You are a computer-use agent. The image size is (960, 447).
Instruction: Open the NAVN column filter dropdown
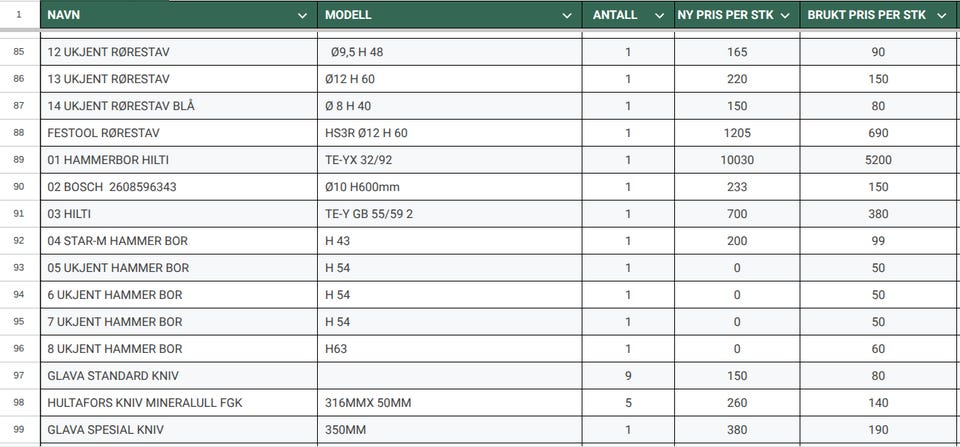pyautogui.click(x=302, y=16)
